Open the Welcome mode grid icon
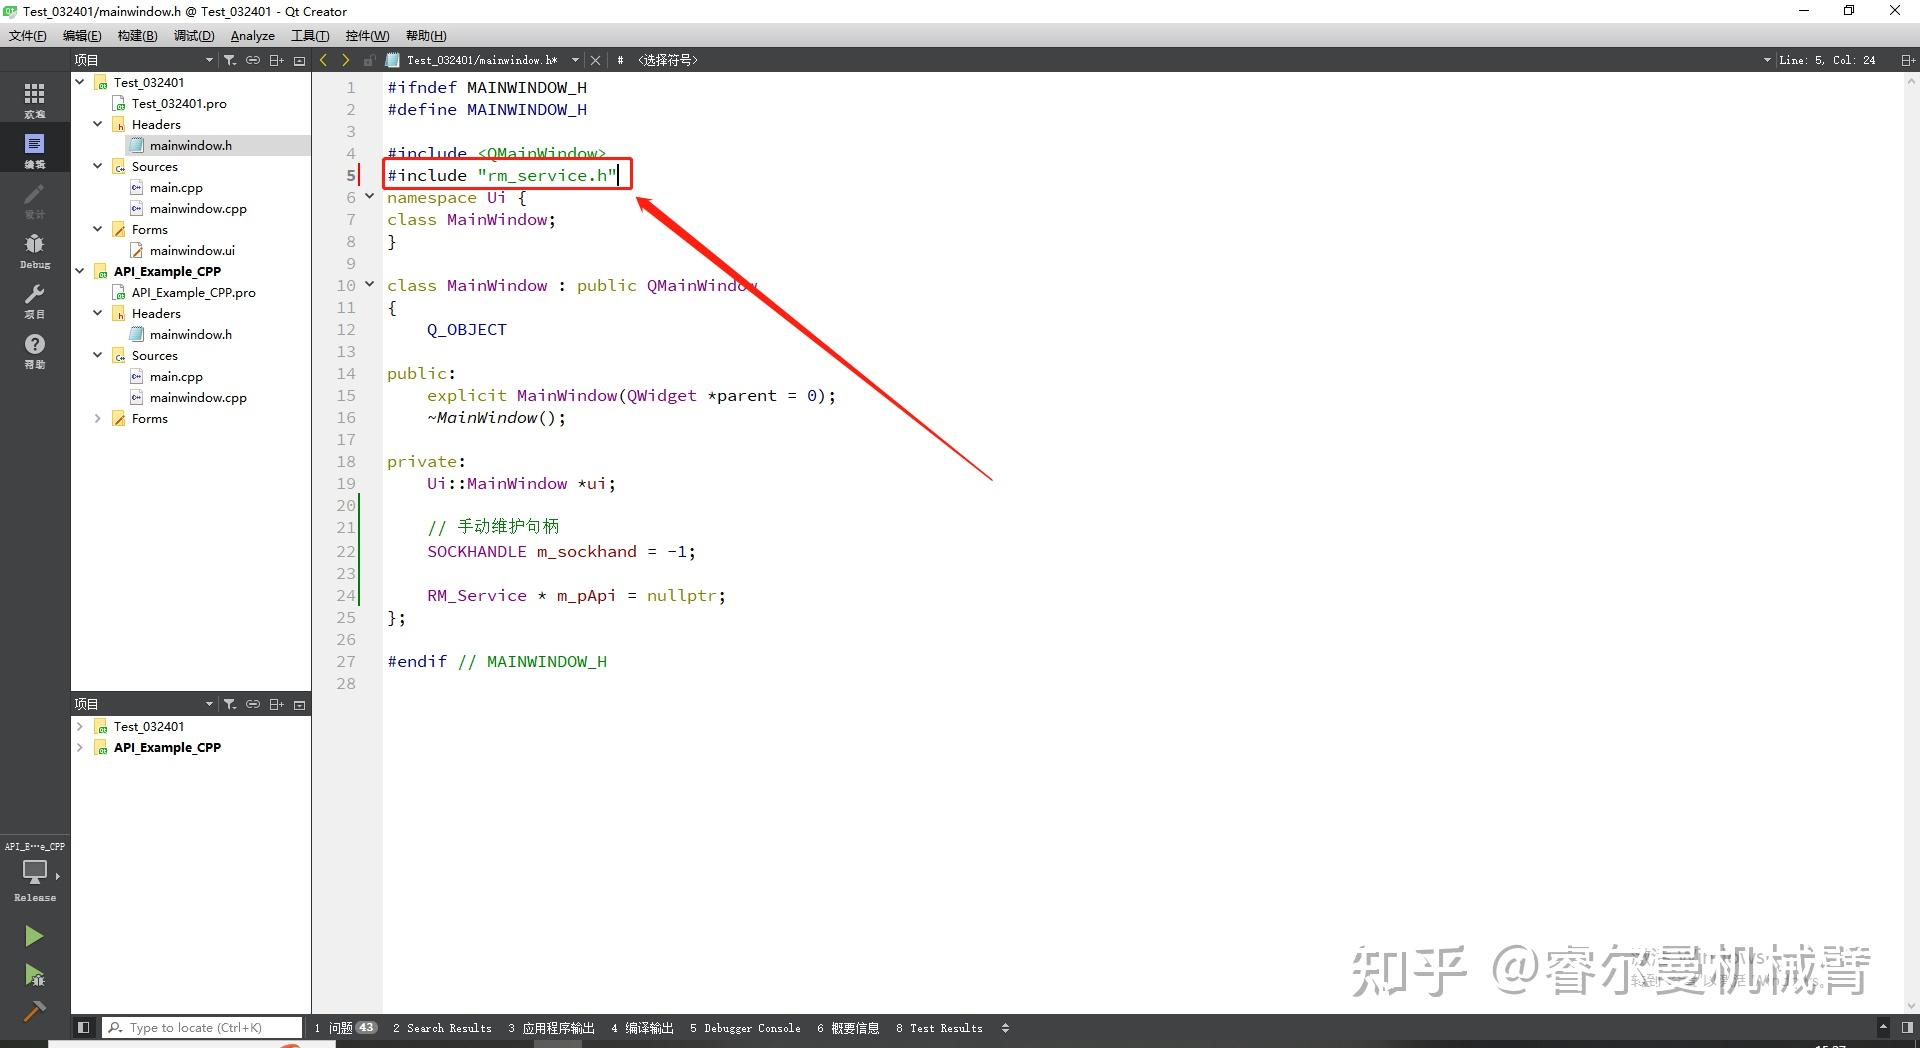This screenshot has width=1920, height=1048. click(35, 98)
